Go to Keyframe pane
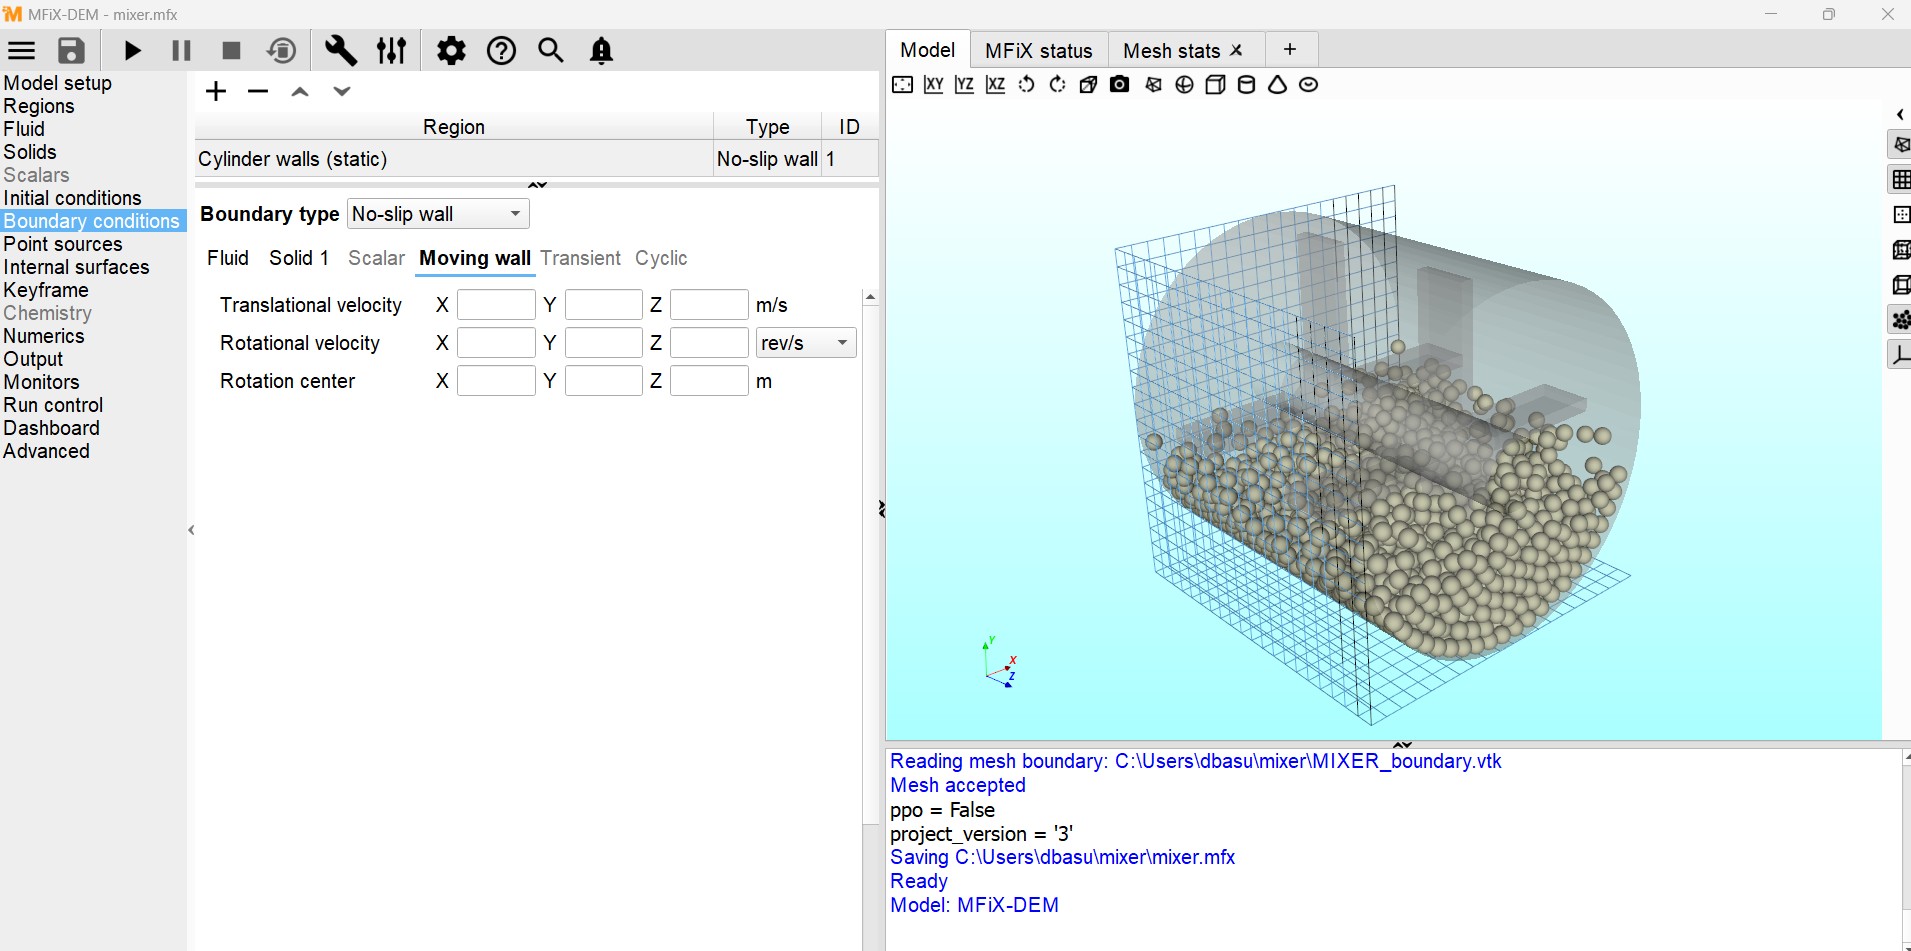 point(46,290)
